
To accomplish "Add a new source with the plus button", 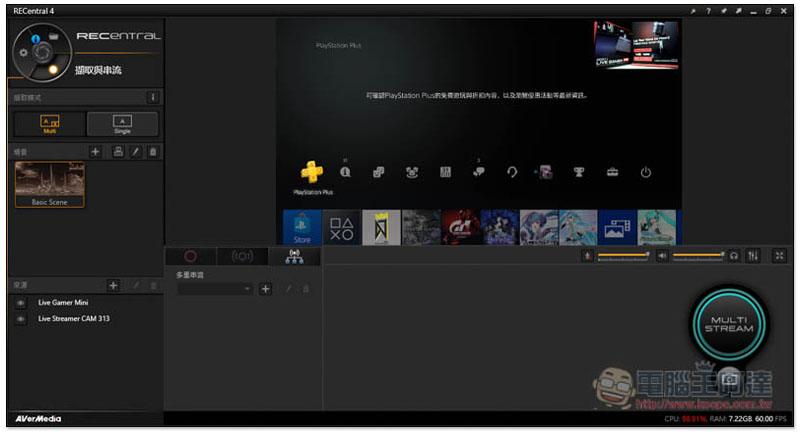I will point(113,285).
